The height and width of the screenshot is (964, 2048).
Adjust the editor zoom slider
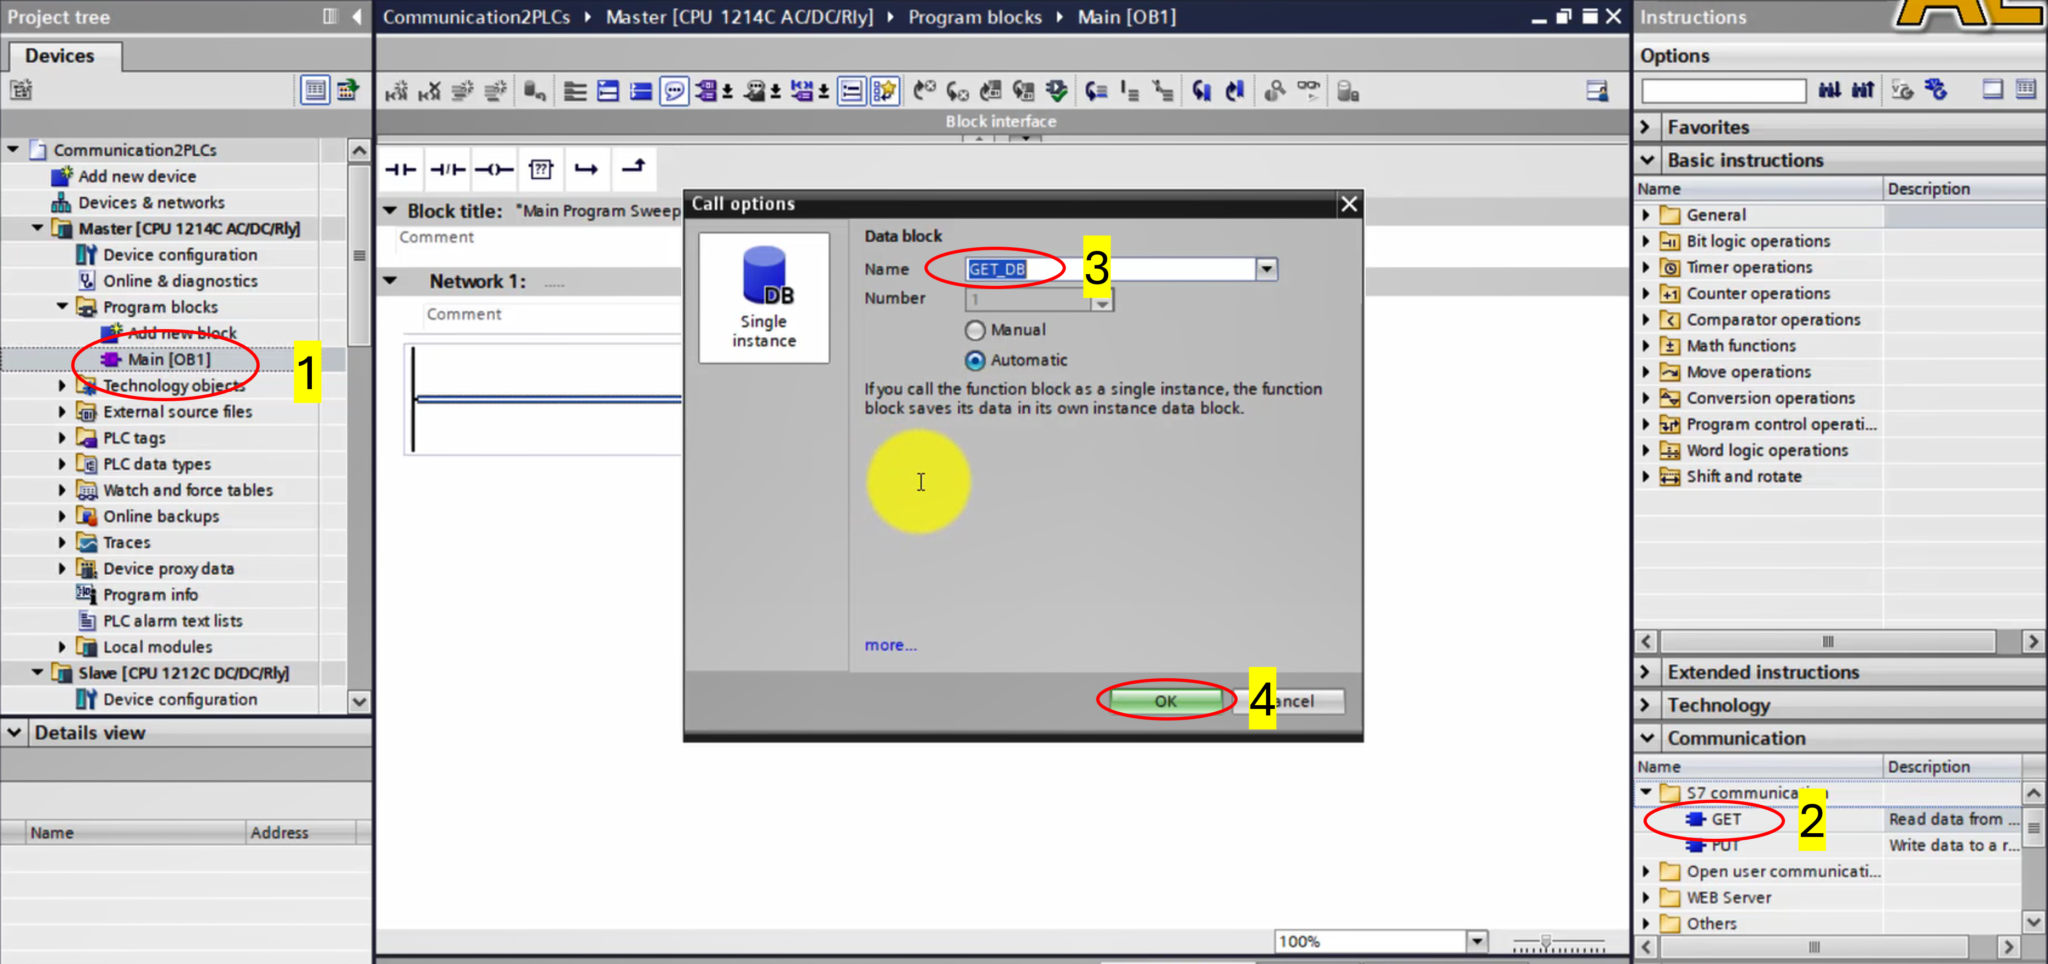[x=1545, y=941]
